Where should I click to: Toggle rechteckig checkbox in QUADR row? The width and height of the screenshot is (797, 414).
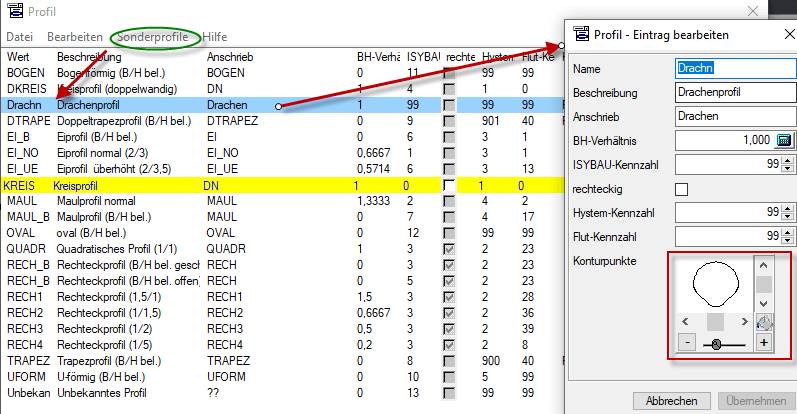(x=450, y=249)
